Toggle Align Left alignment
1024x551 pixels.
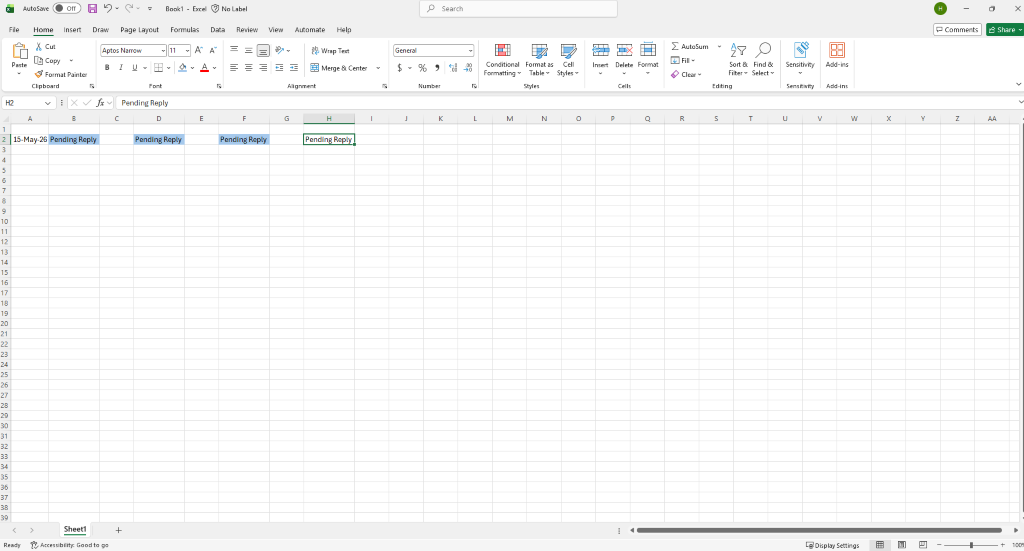(x=234, y=68)
